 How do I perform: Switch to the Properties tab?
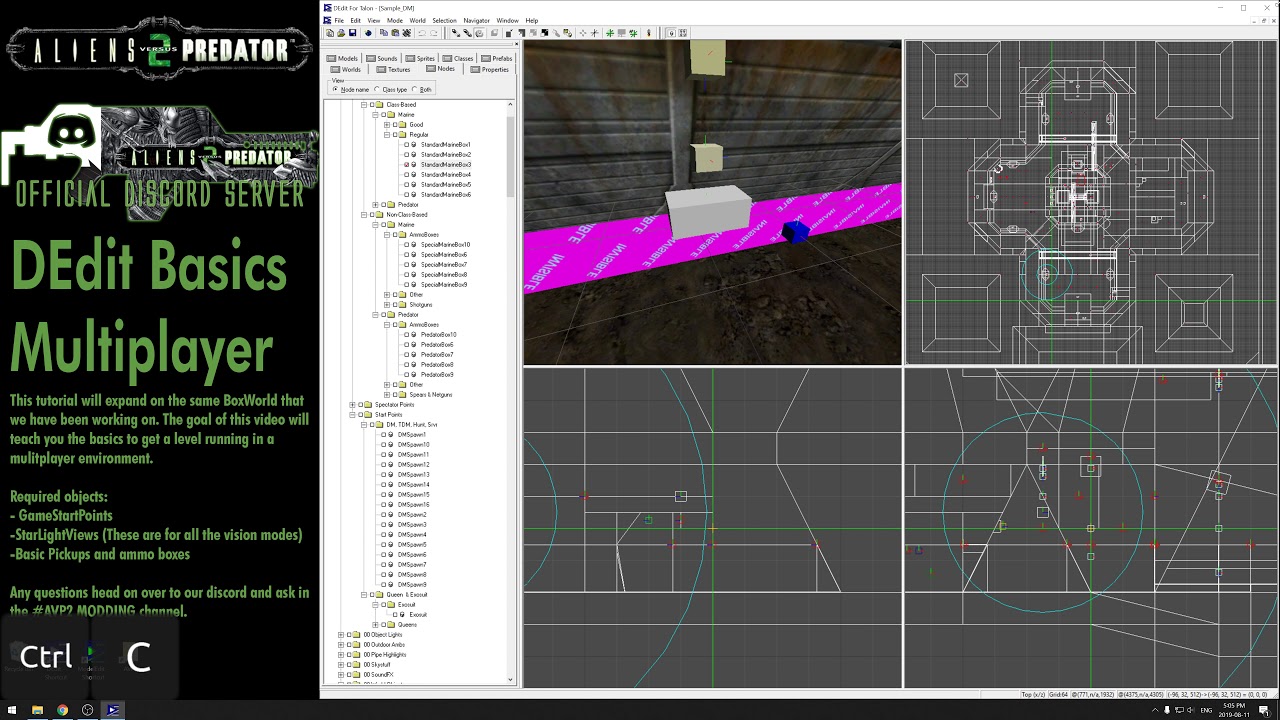click(490, 70)
